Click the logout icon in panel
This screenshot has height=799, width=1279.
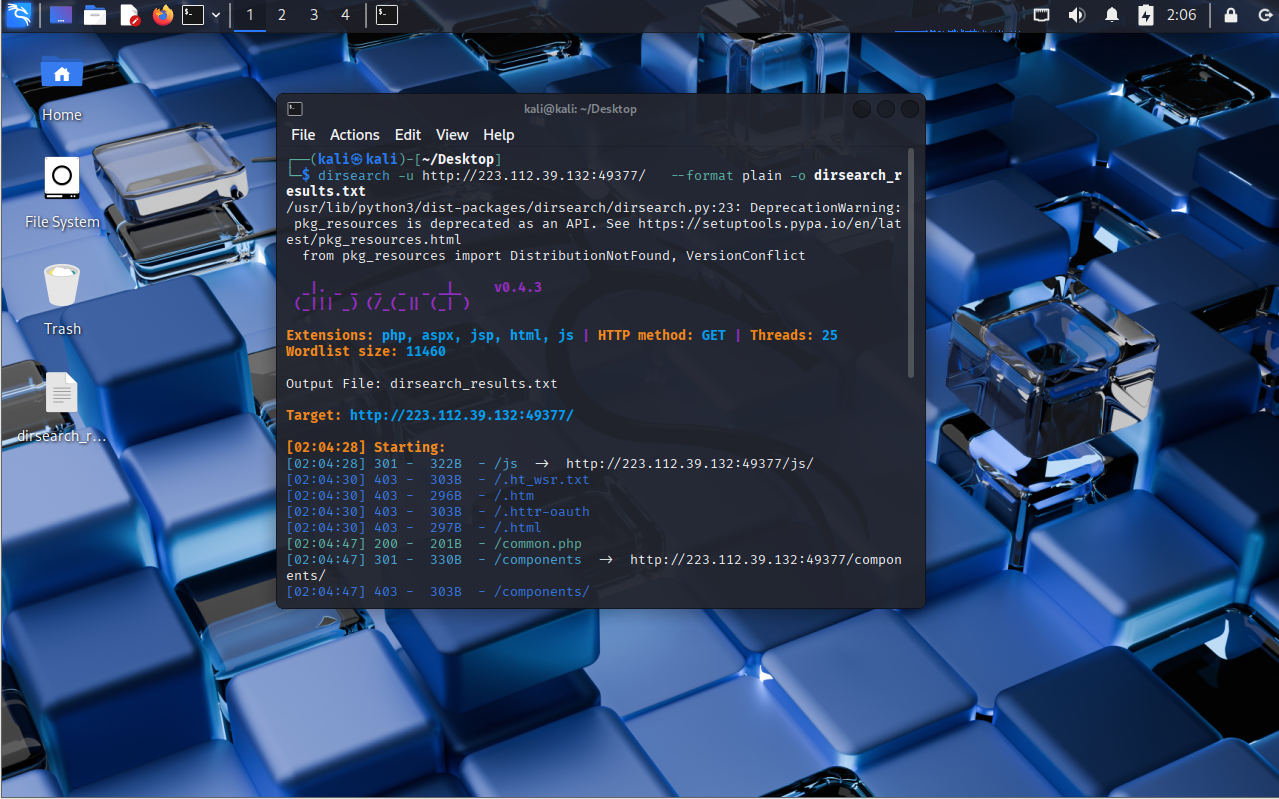[1264, 15]
